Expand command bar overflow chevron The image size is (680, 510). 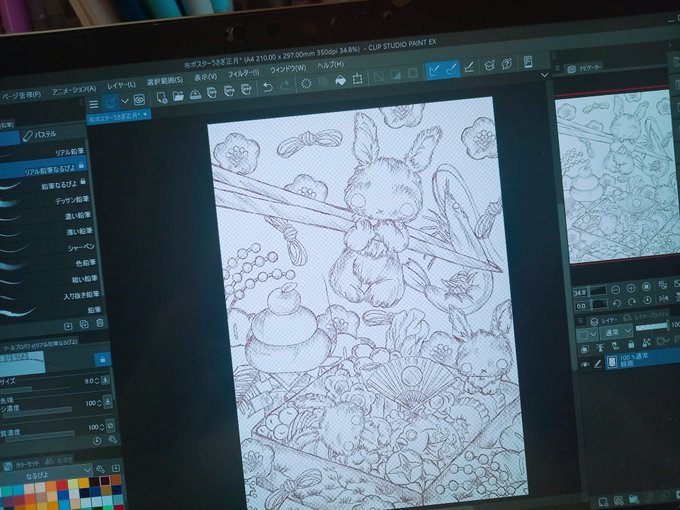[x=545, y=75]
